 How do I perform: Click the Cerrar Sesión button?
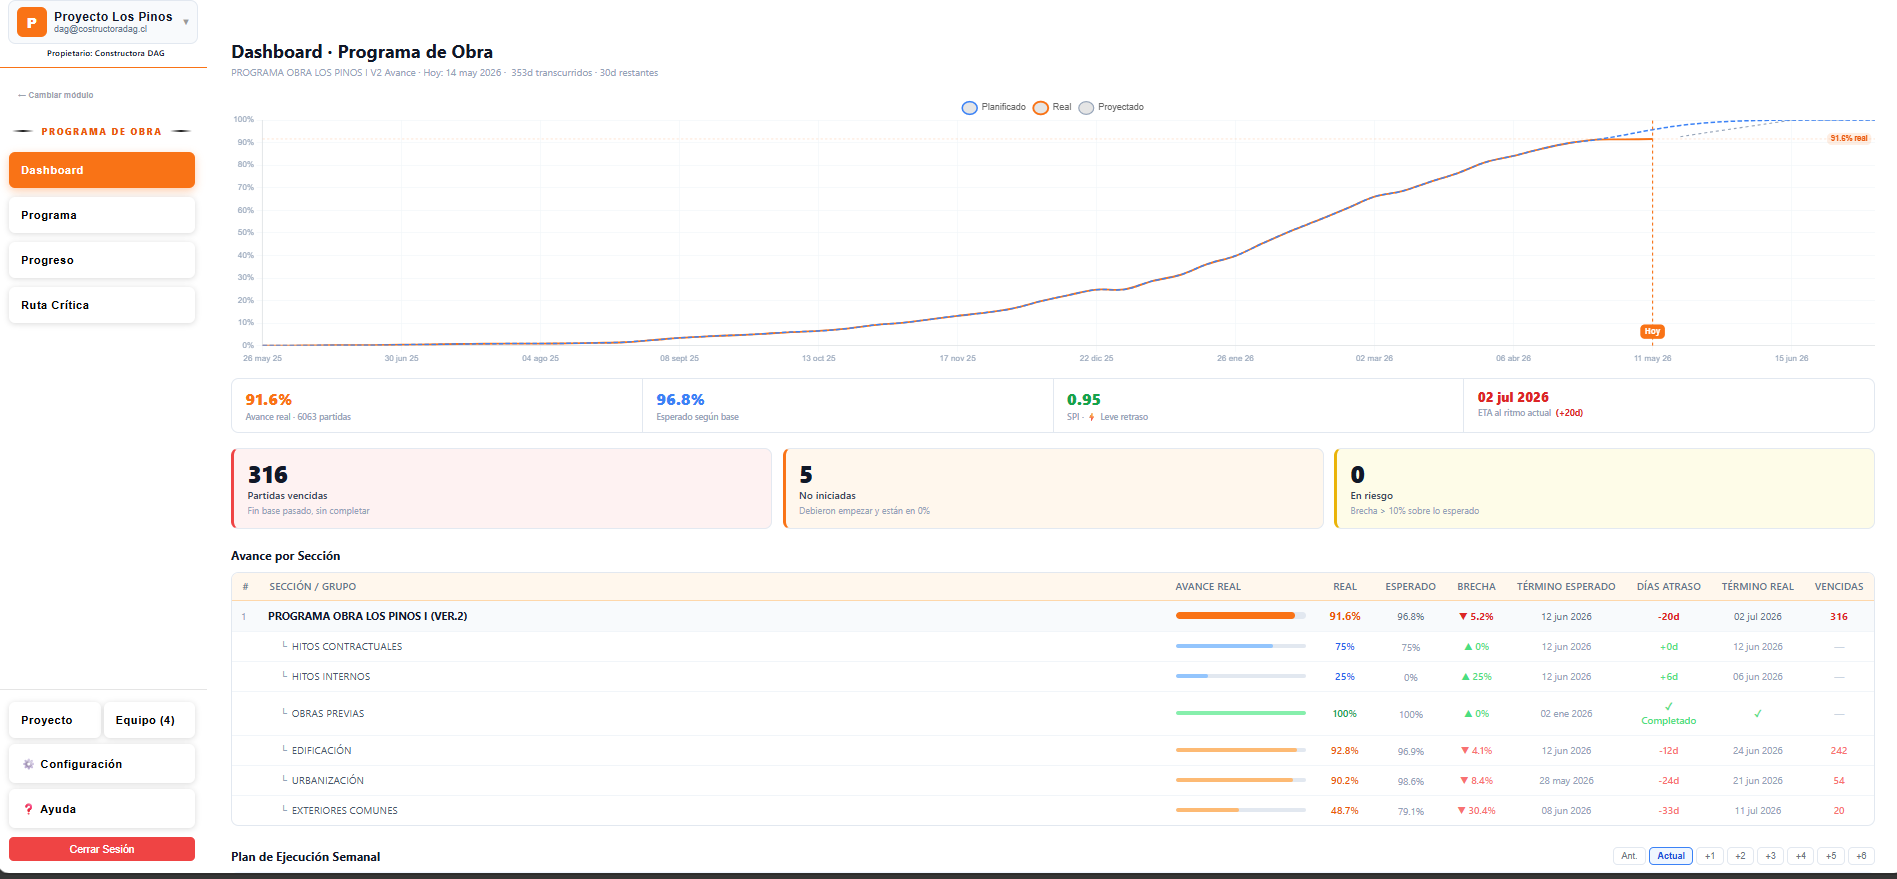point(102,849)
